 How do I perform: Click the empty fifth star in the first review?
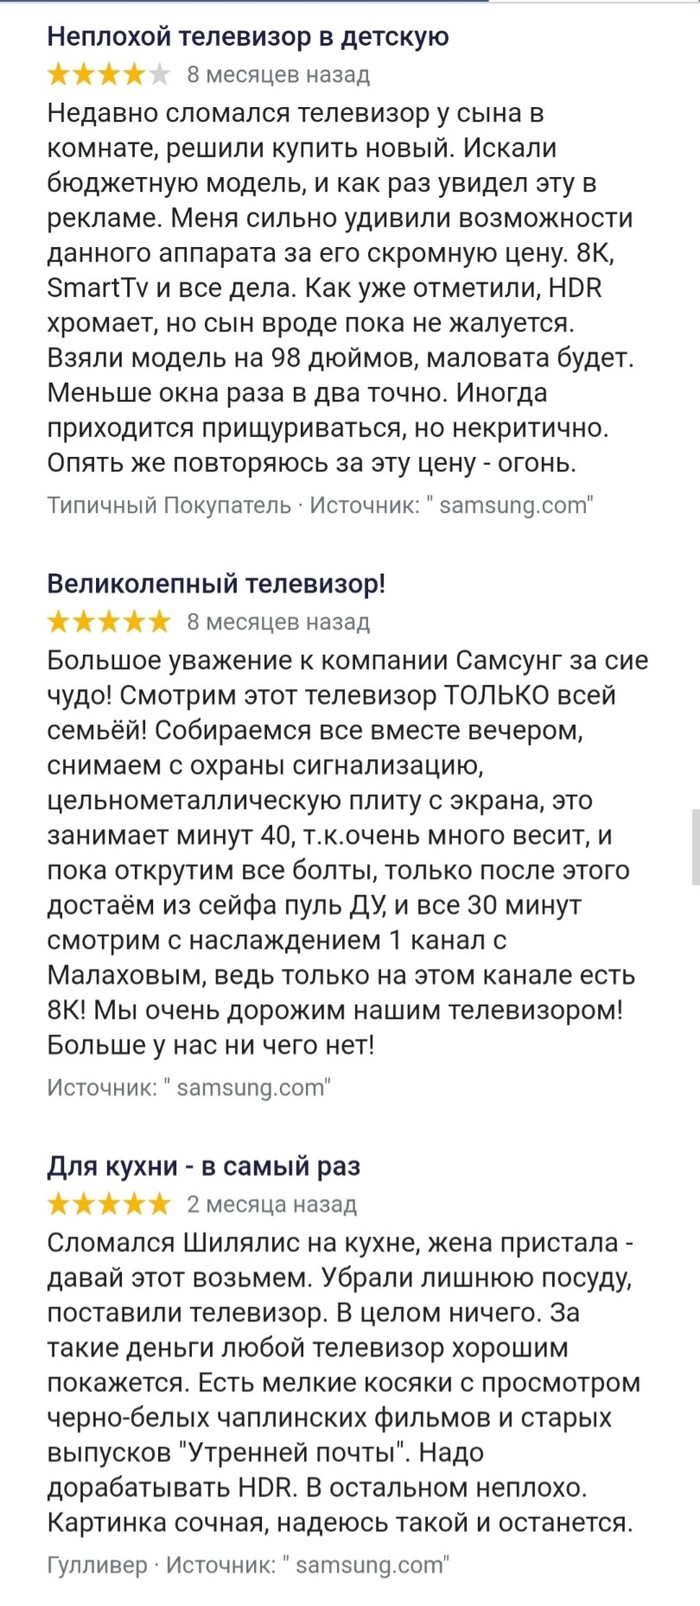point(159,74)
